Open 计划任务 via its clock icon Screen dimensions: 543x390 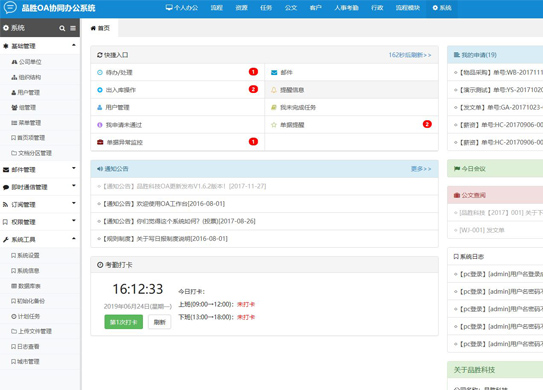point(14,316)
